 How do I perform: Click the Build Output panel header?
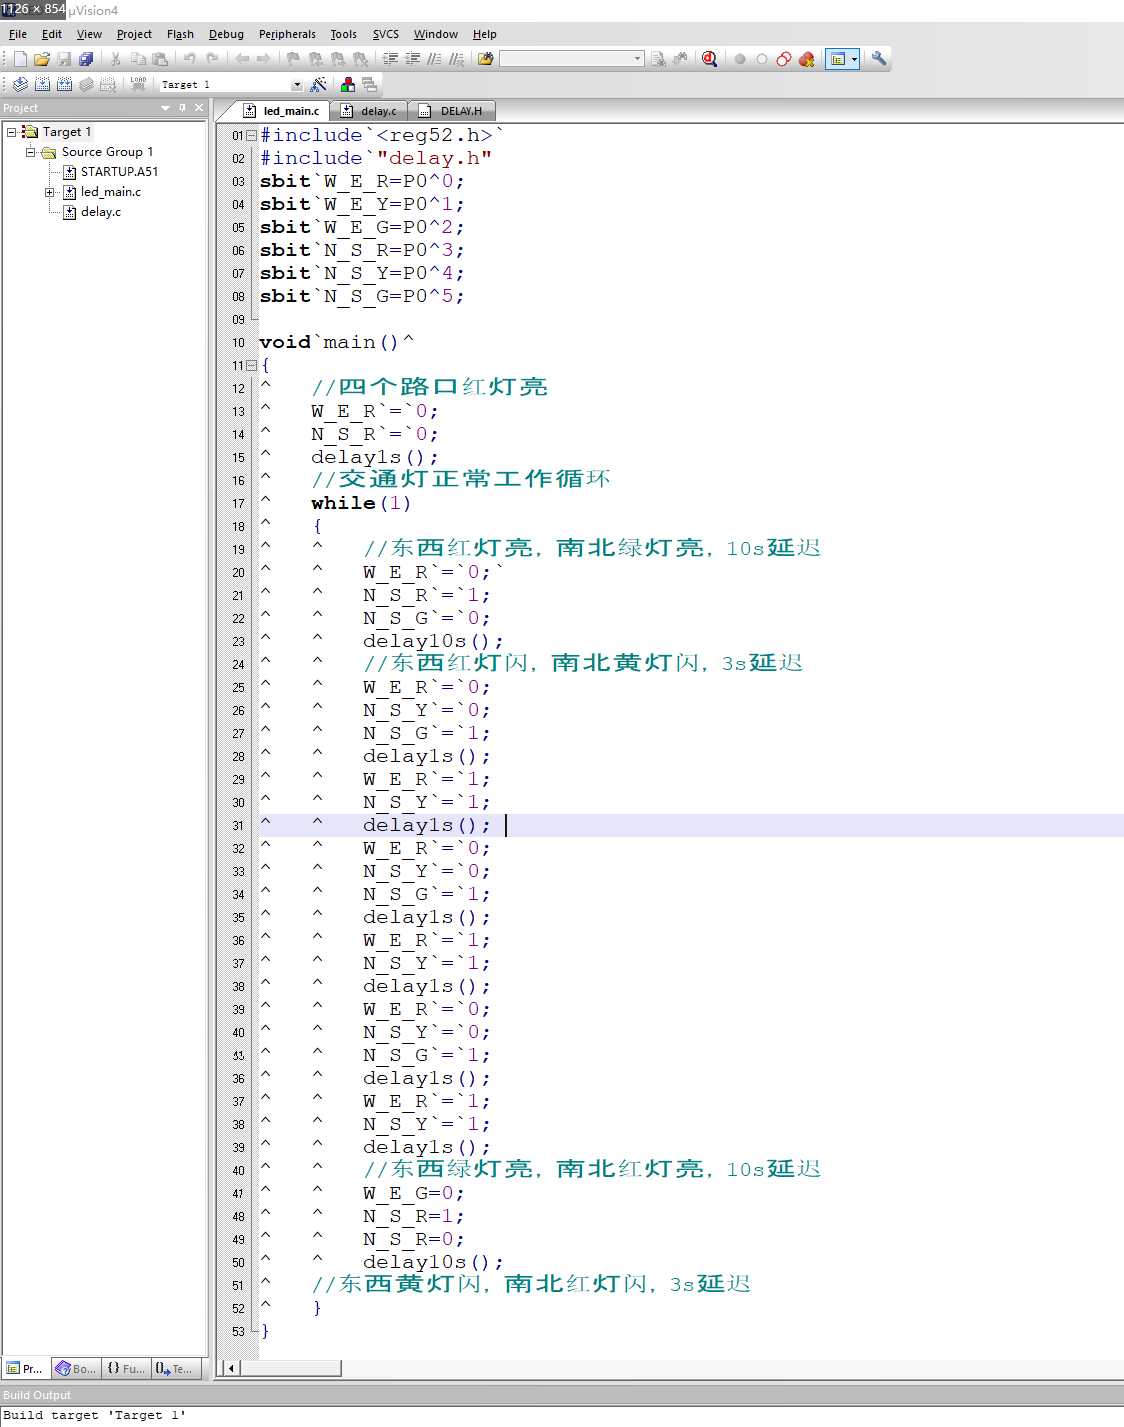coord(562,1395)
